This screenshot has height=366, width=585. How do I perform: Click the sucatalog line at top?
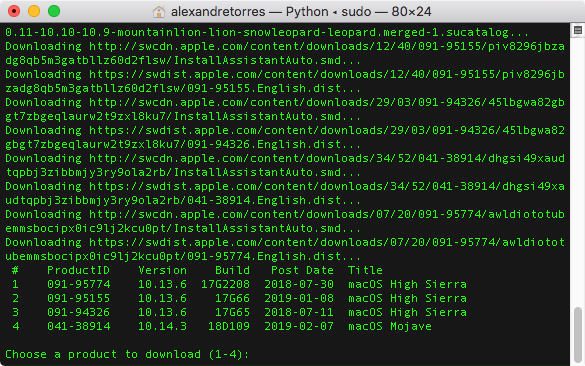point(267,32)
